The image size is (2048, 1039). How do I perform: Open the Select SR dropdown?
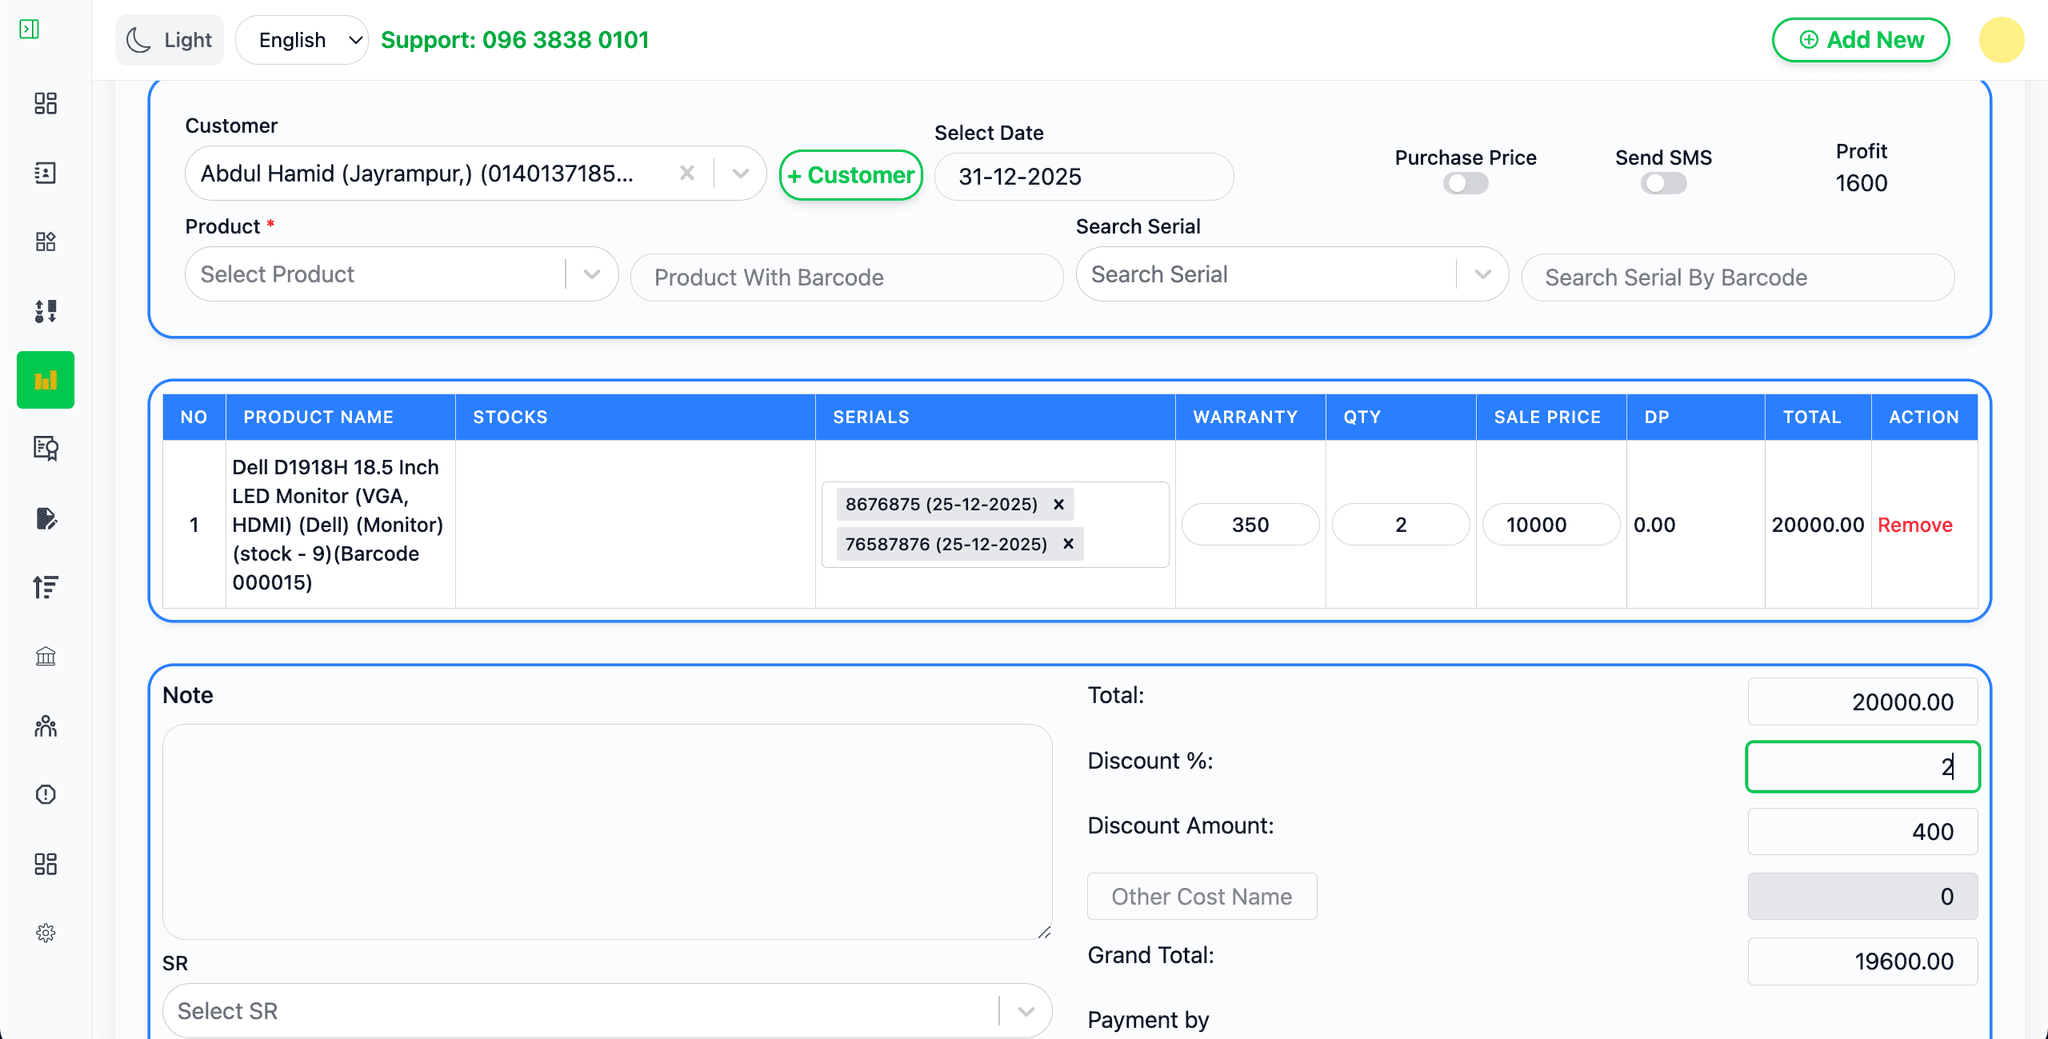point(1025,1011)
